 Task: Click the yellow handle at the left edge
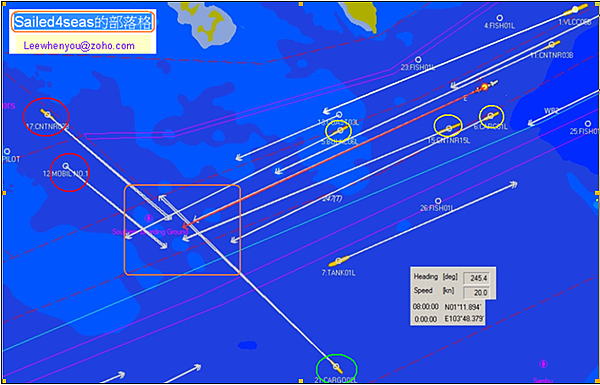click(4, 193)
